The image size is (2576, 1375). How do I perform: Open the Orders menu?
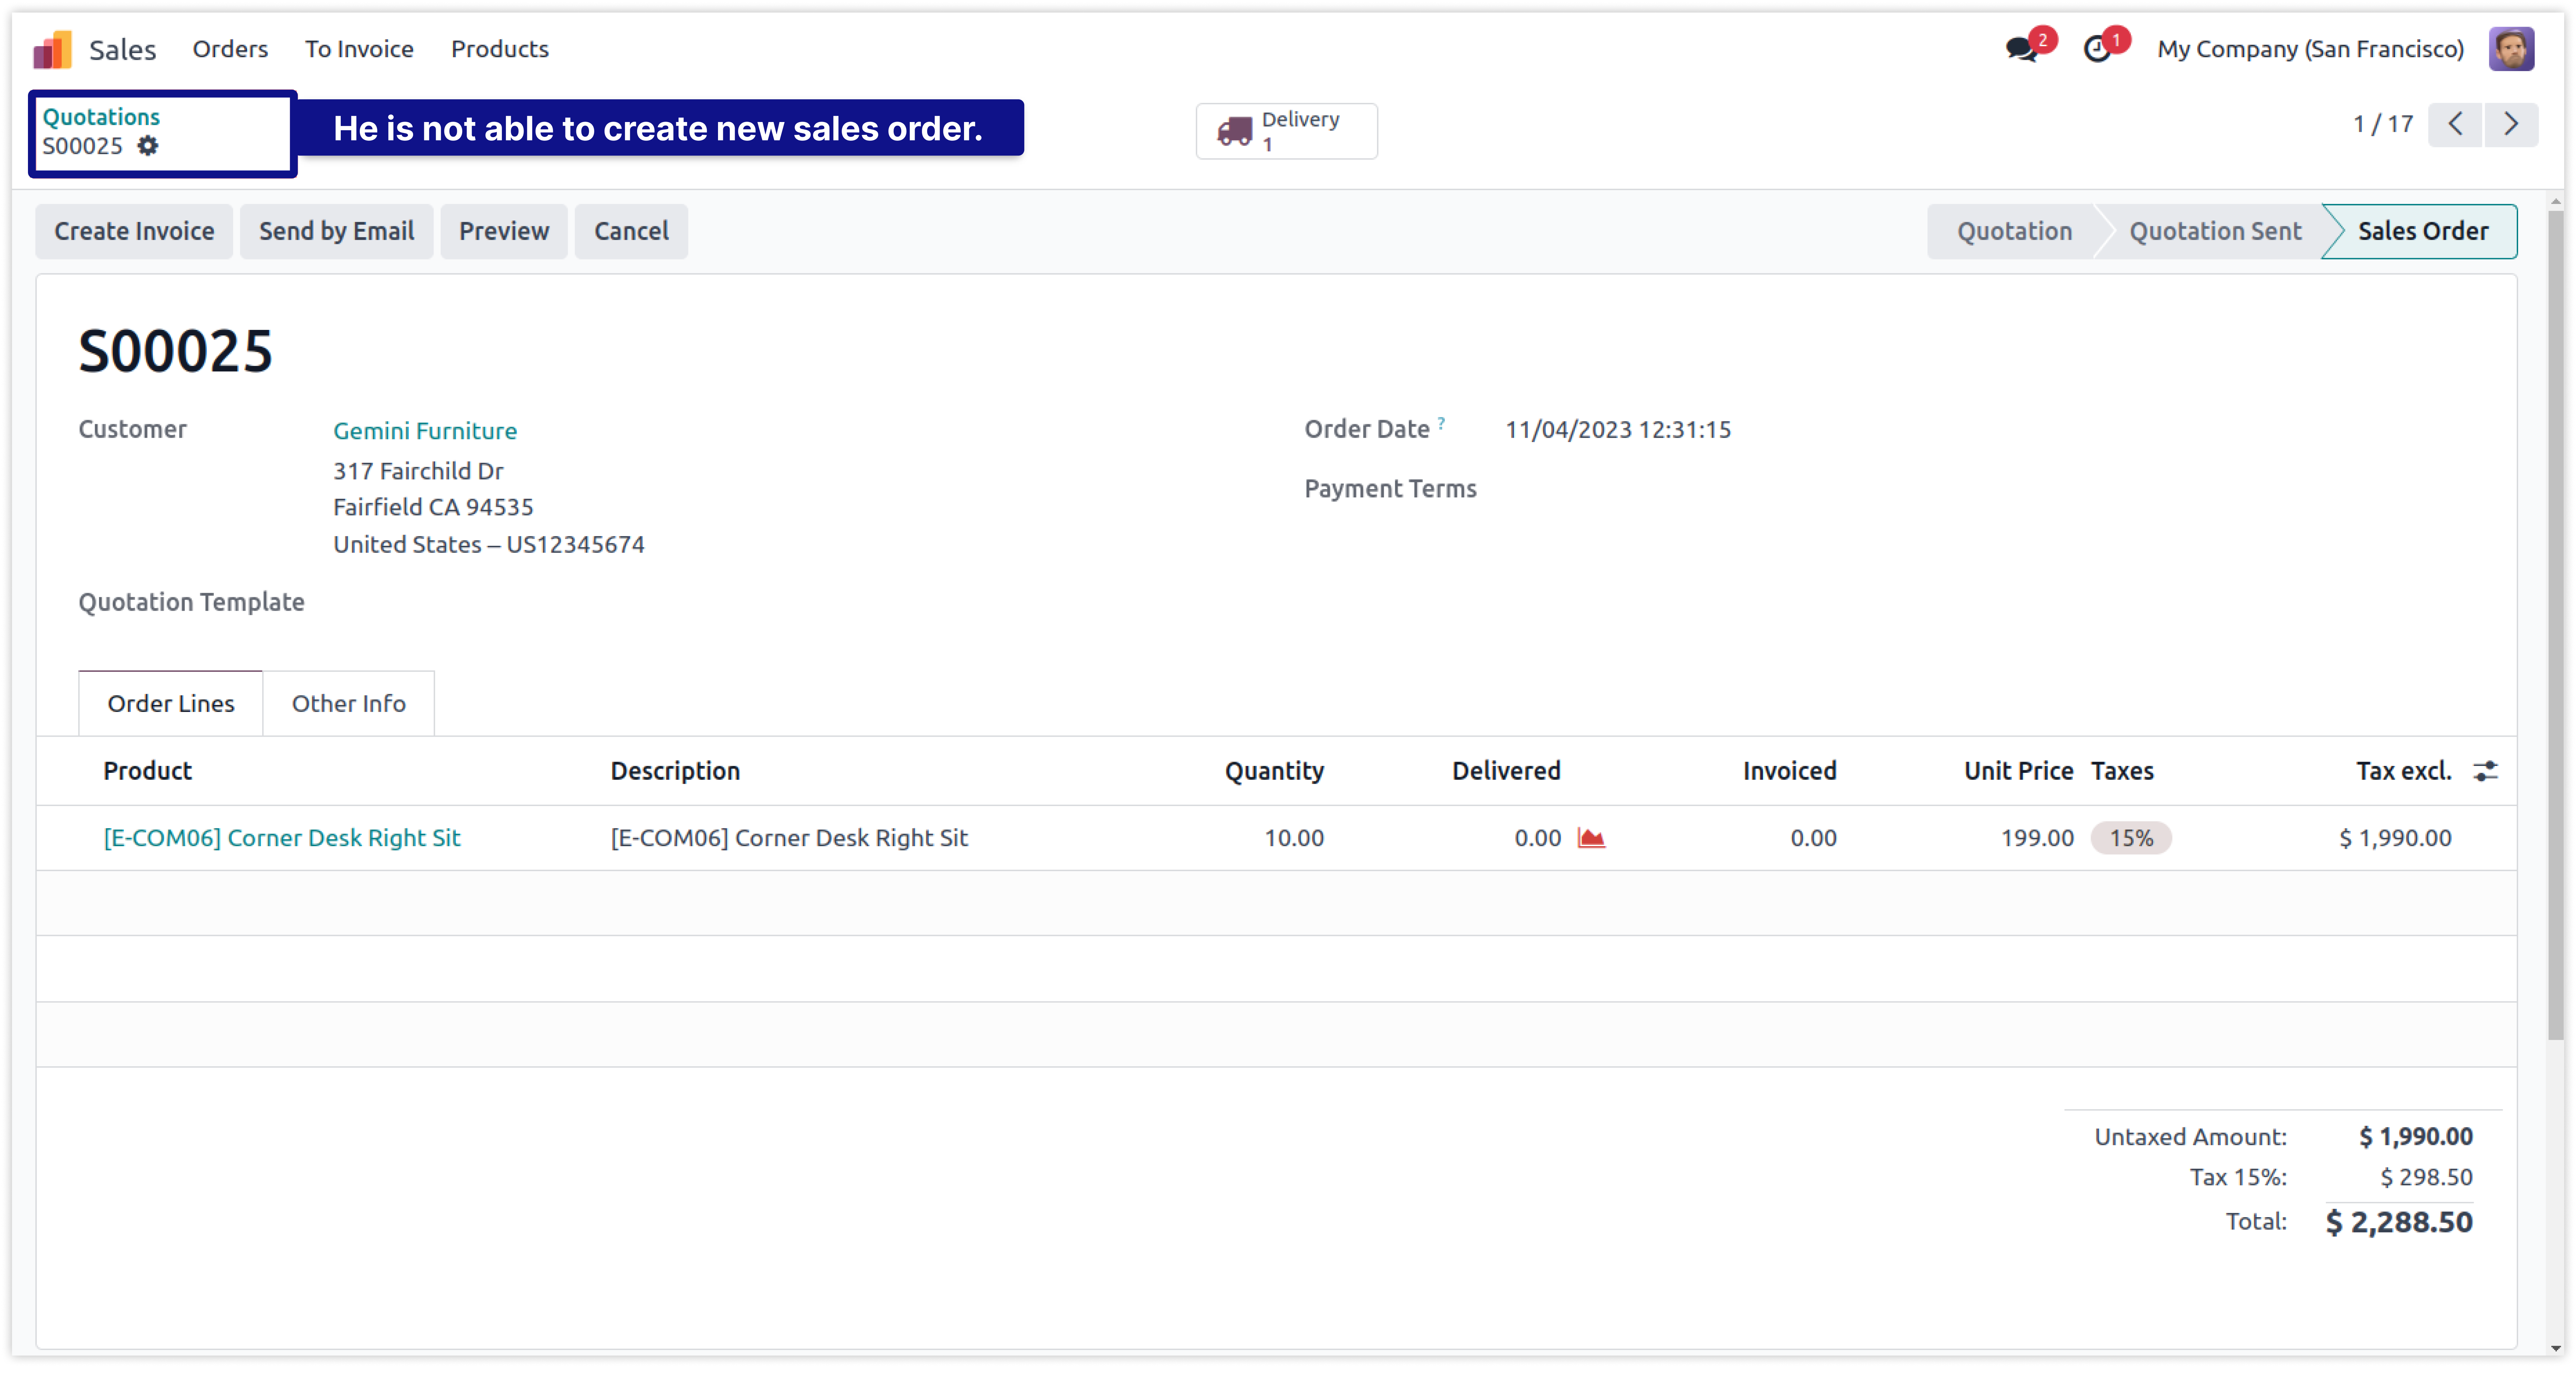click(x=230, y=49)
